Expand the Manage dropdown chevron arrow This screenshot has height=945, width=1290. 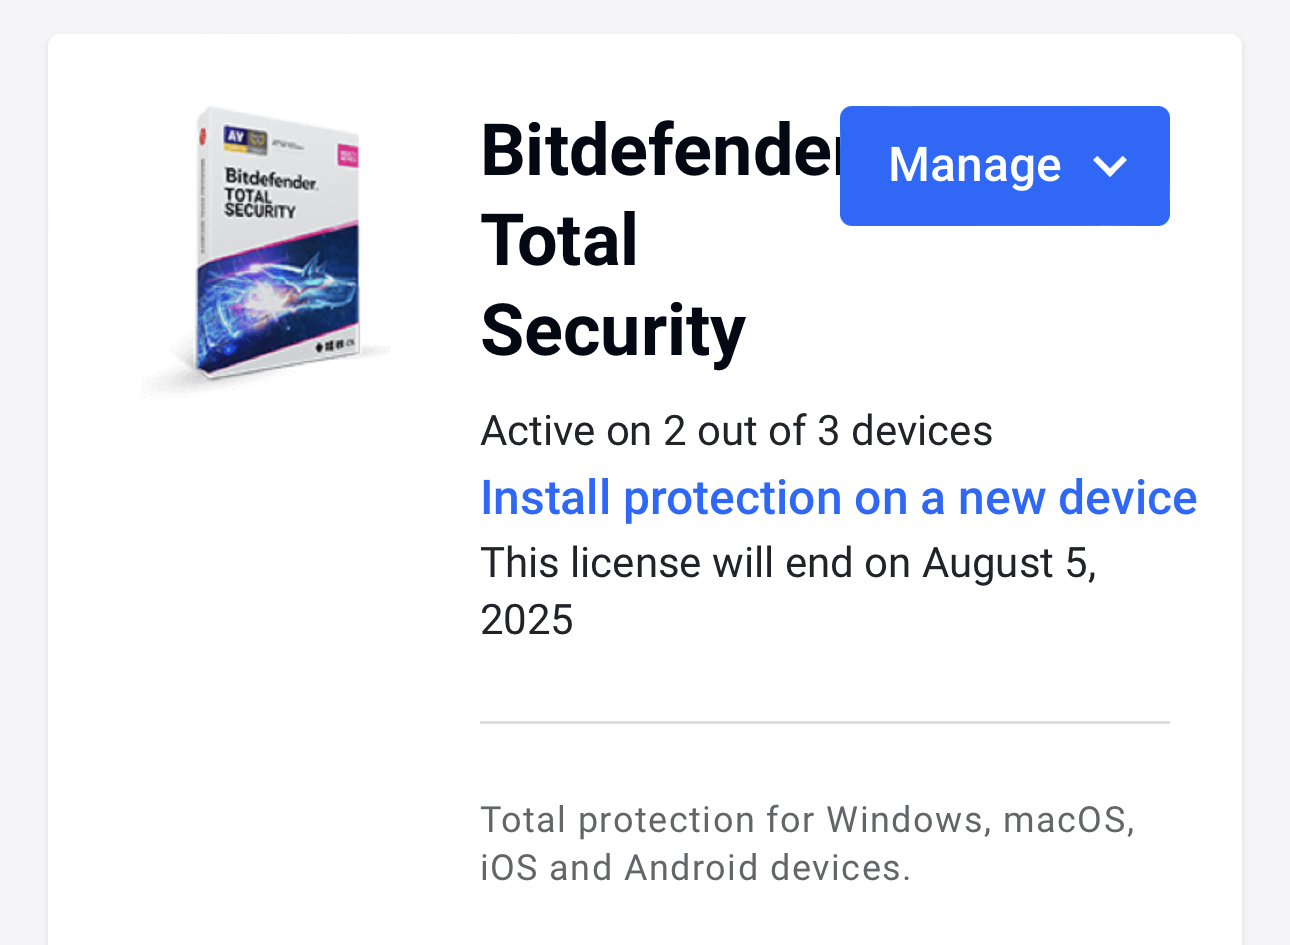click(1110, 166)
